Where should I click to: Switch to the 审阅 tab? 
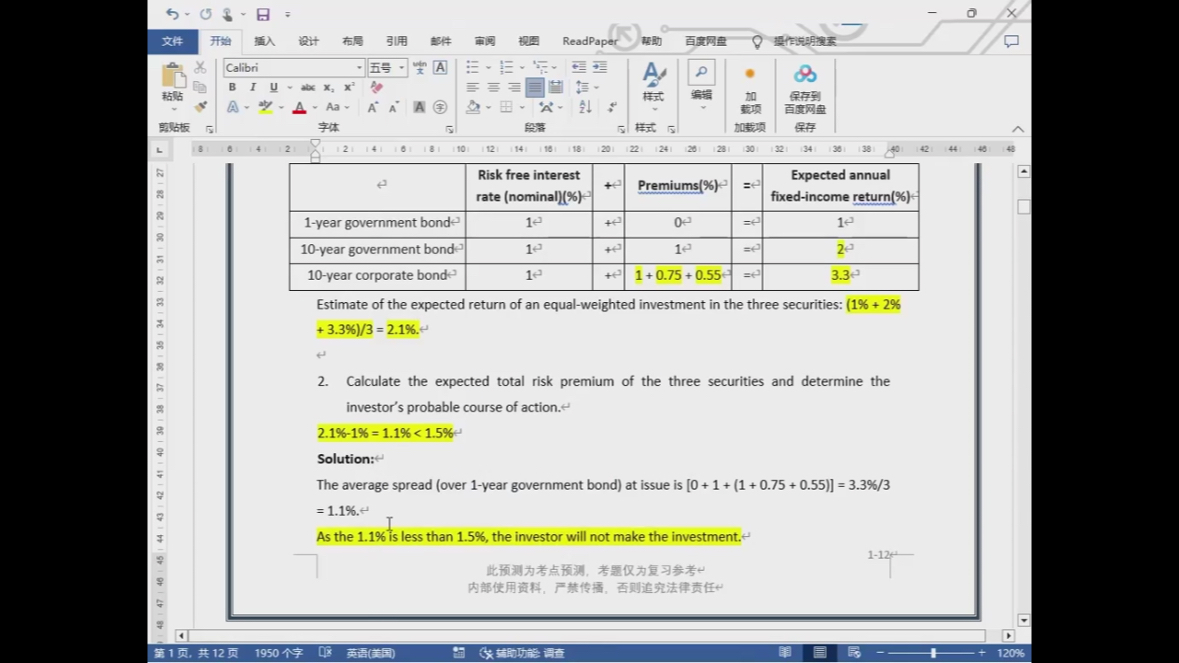(485, 41)
